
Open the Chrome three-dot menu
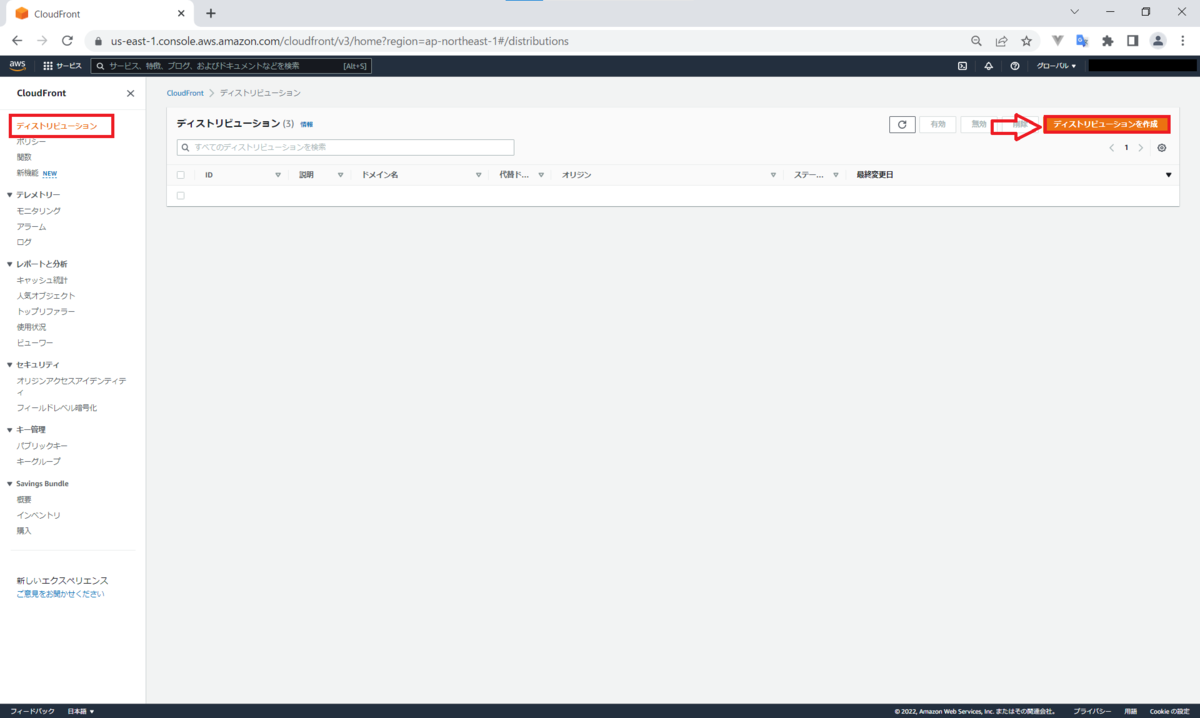coord(1183,41)
